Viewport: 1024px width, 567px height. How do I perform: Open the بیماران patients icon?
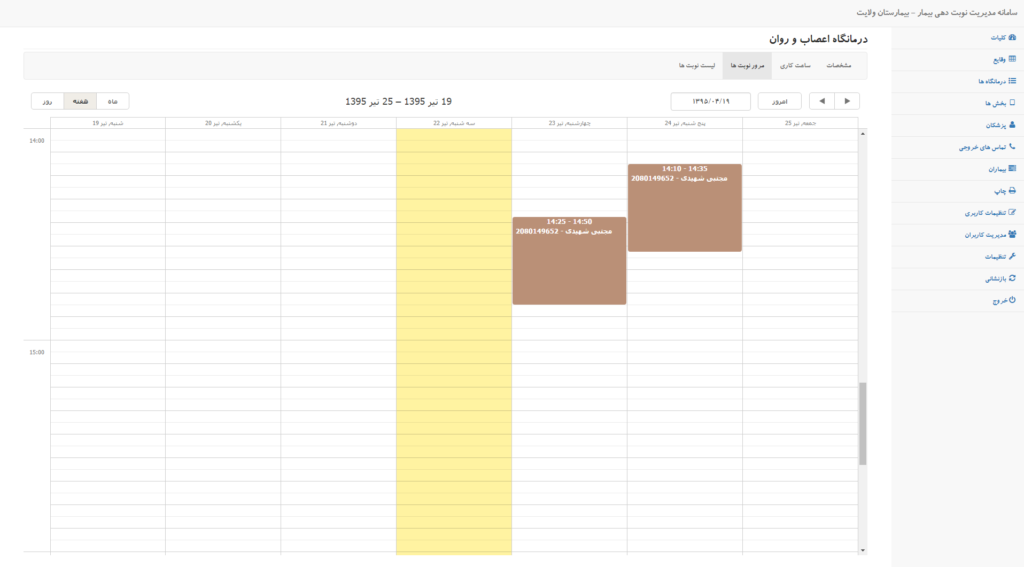coord(1012,169)
